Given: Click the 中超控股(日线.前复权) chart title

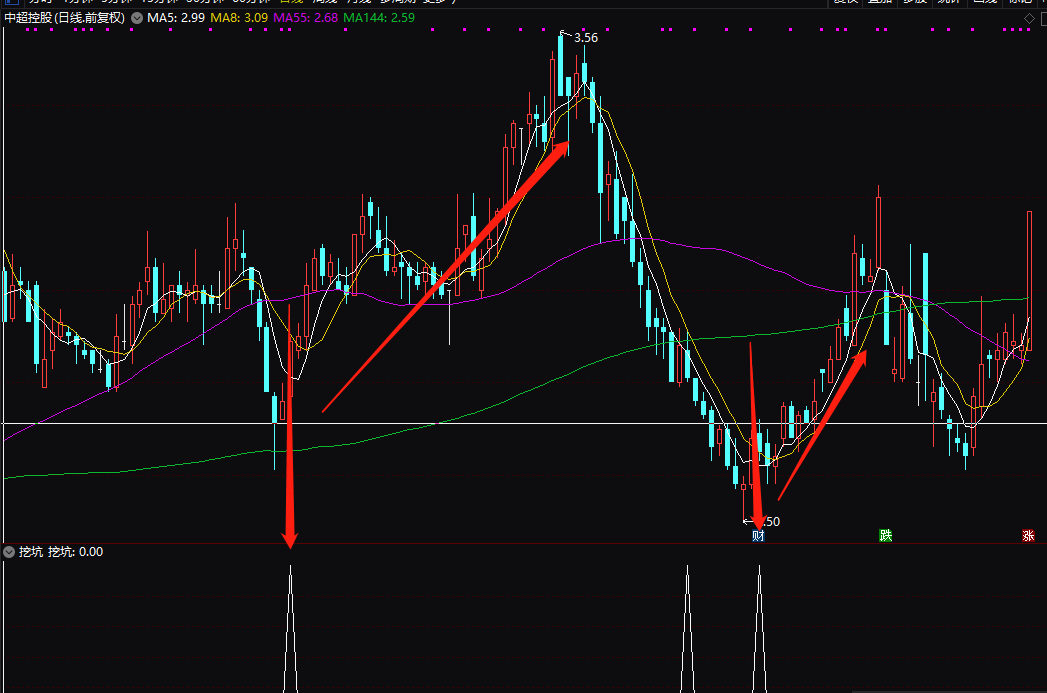Looking at the screenshot, I should coord(64,18).
